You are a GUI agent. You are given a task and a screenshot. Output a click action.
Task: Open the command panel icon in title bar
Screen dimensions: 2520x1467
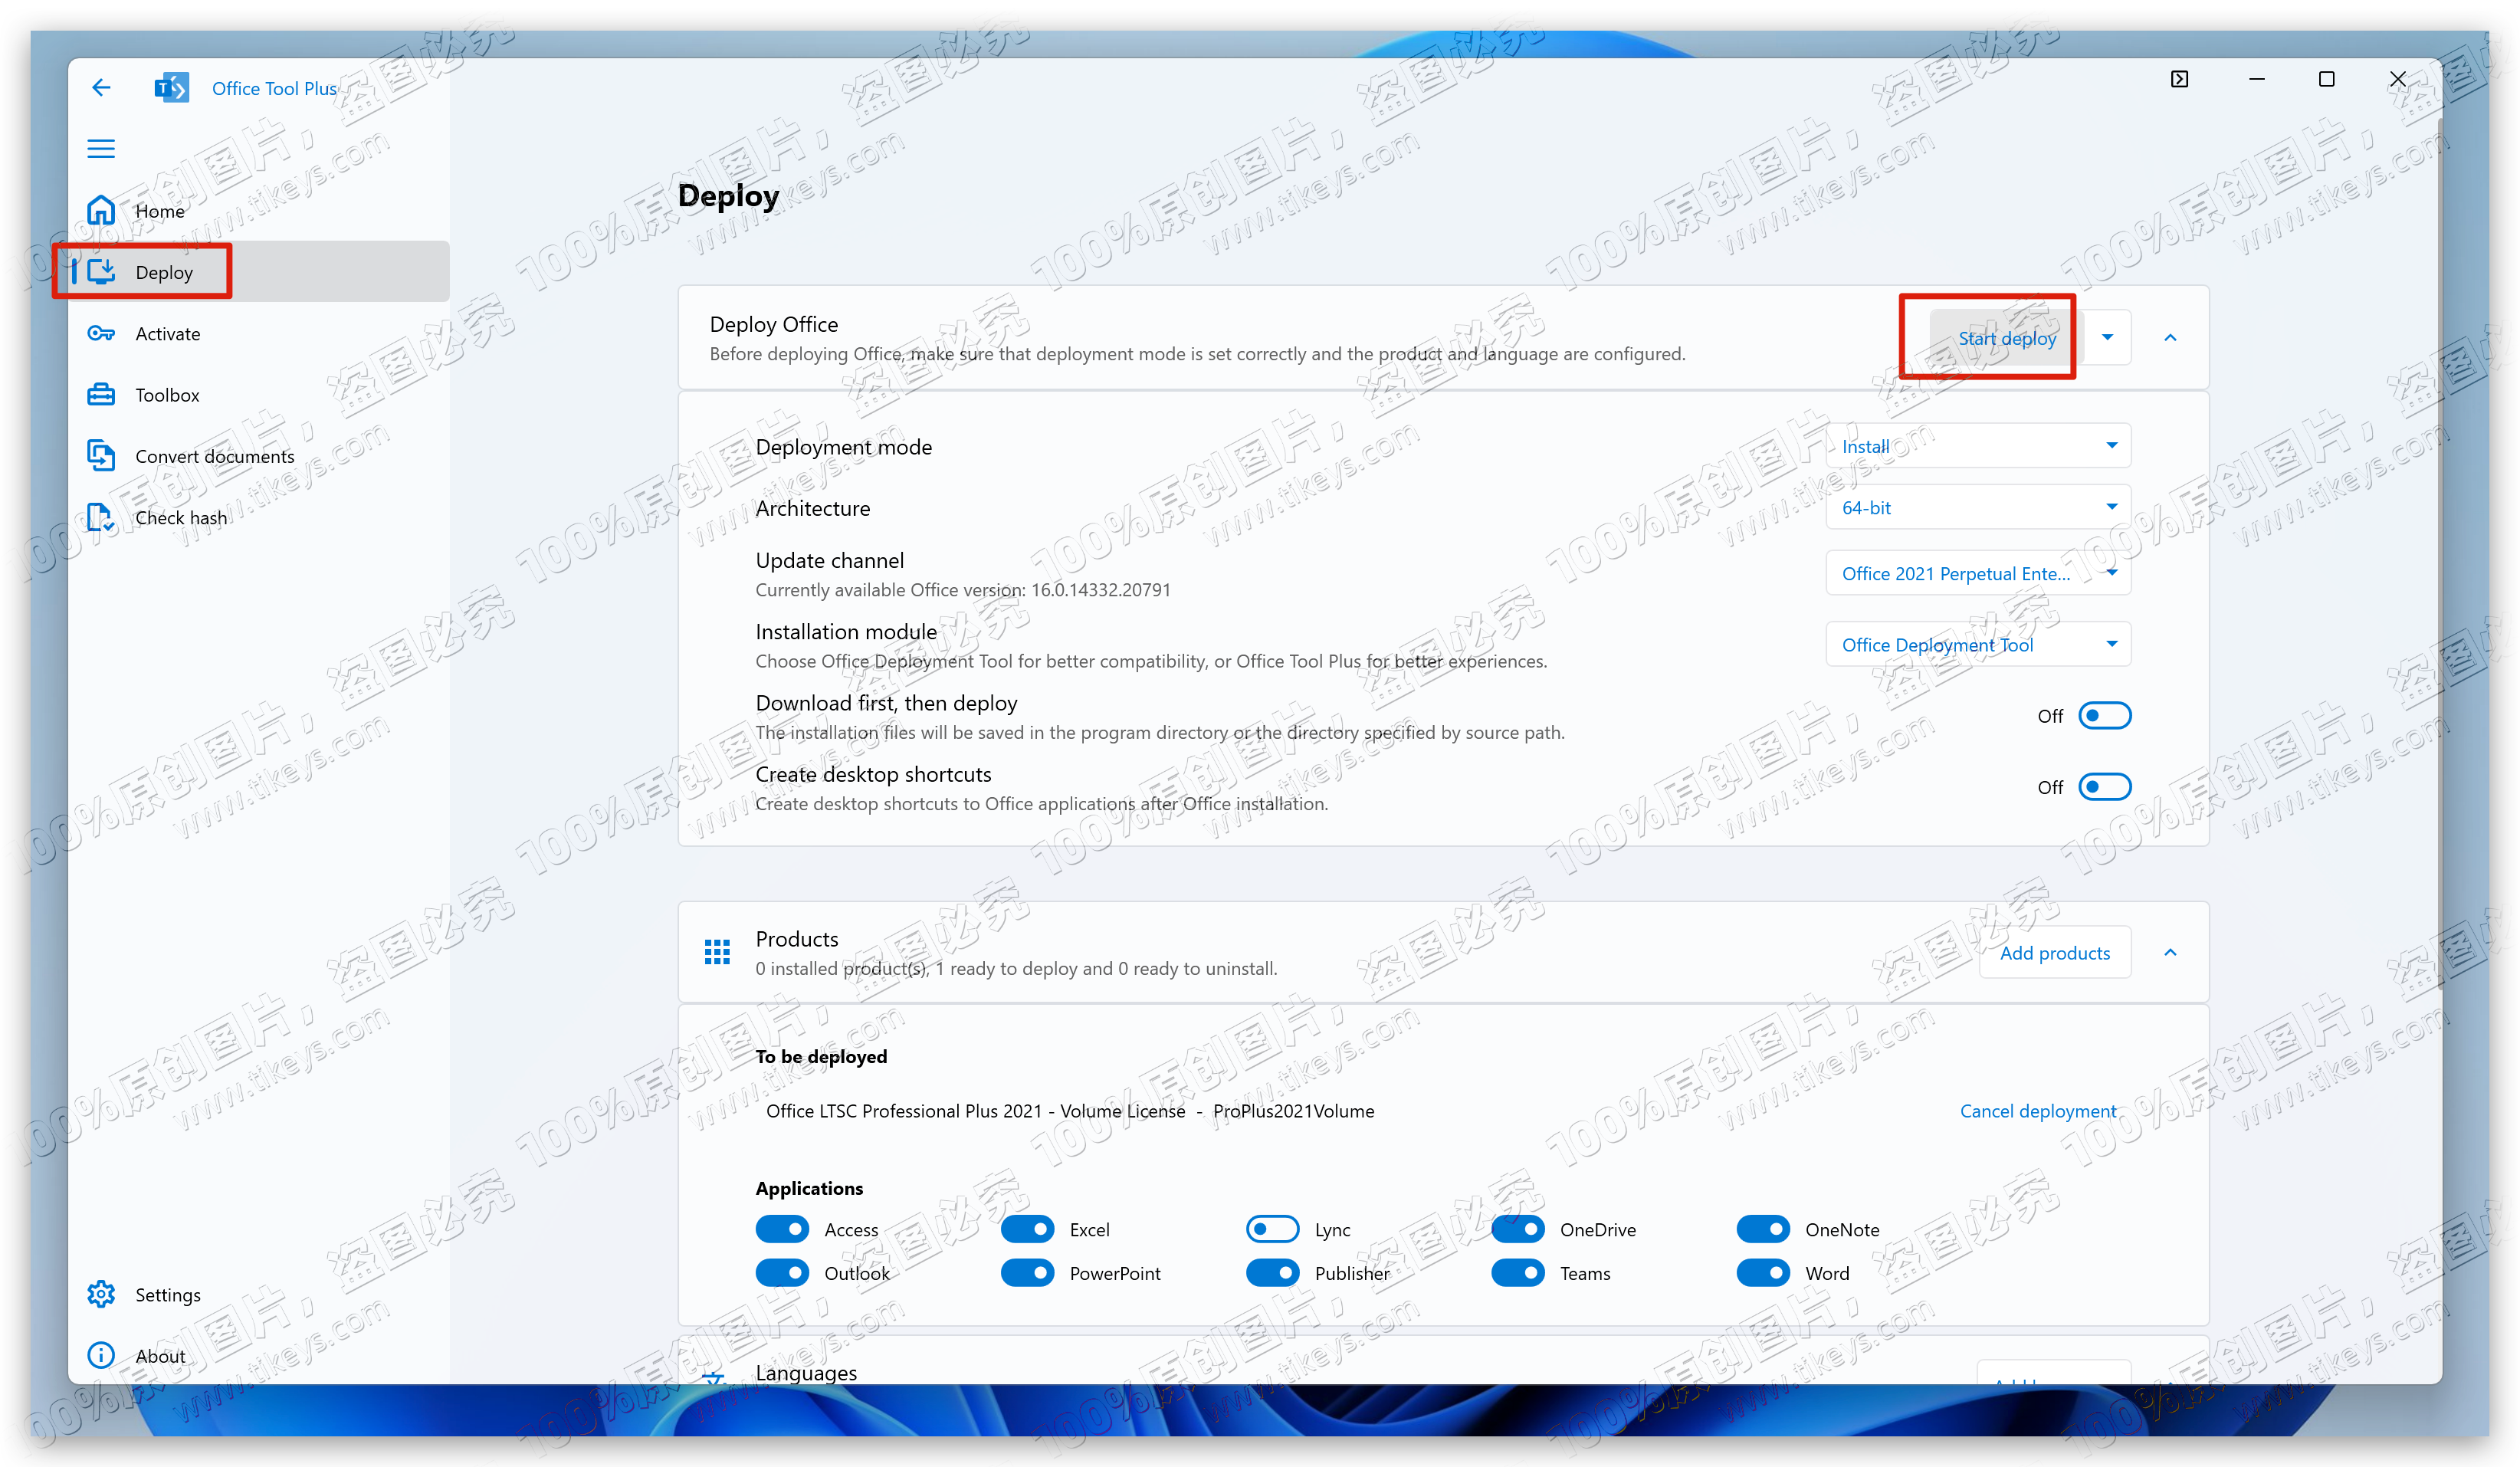(2180, 79)
